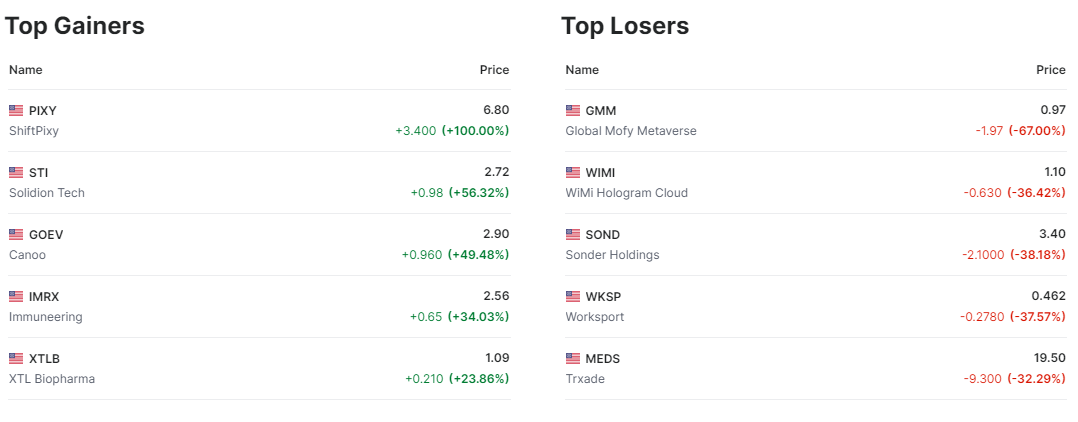Click the flag icon beside GOEV
Image resolution: width=1078 pixels, height=422 pixels.
coord(16,235)
